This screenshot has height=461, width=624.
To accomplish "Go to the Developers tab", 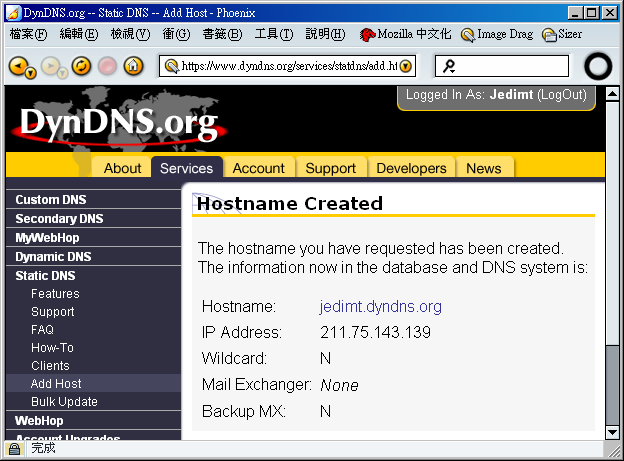I will tap(411, 168).
